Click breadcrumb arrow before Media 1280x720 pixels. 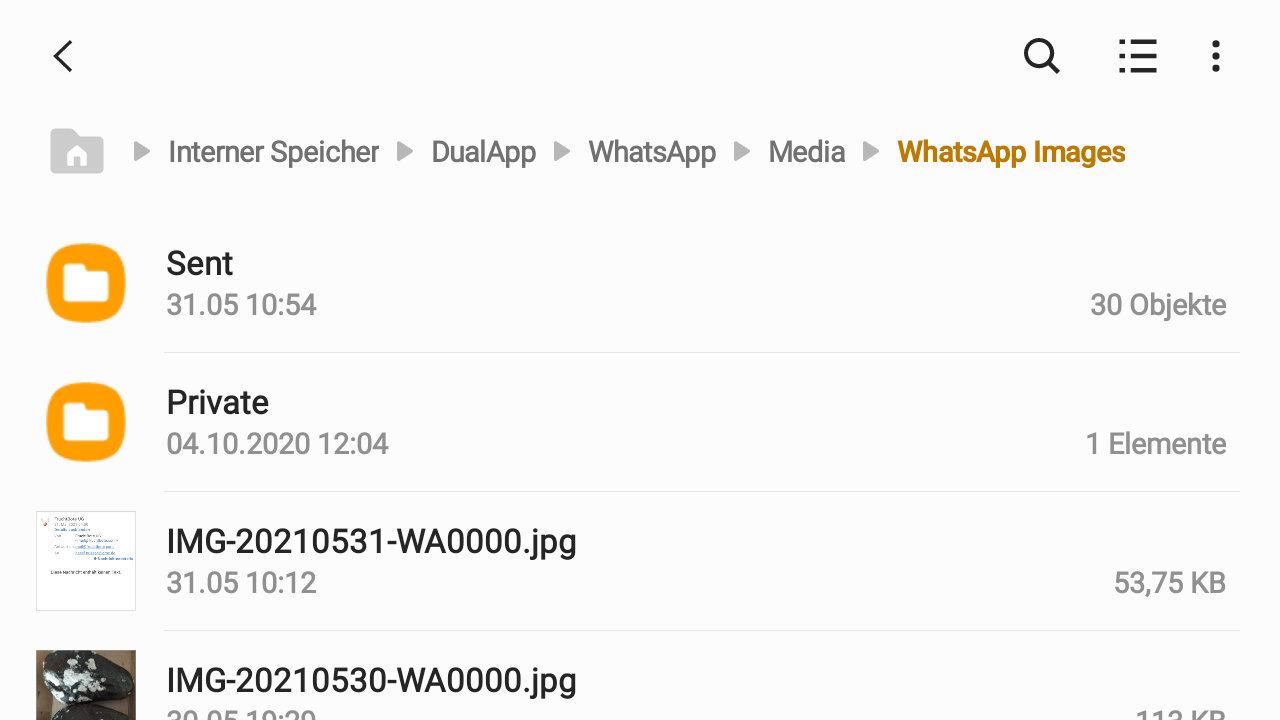(742, 151)
